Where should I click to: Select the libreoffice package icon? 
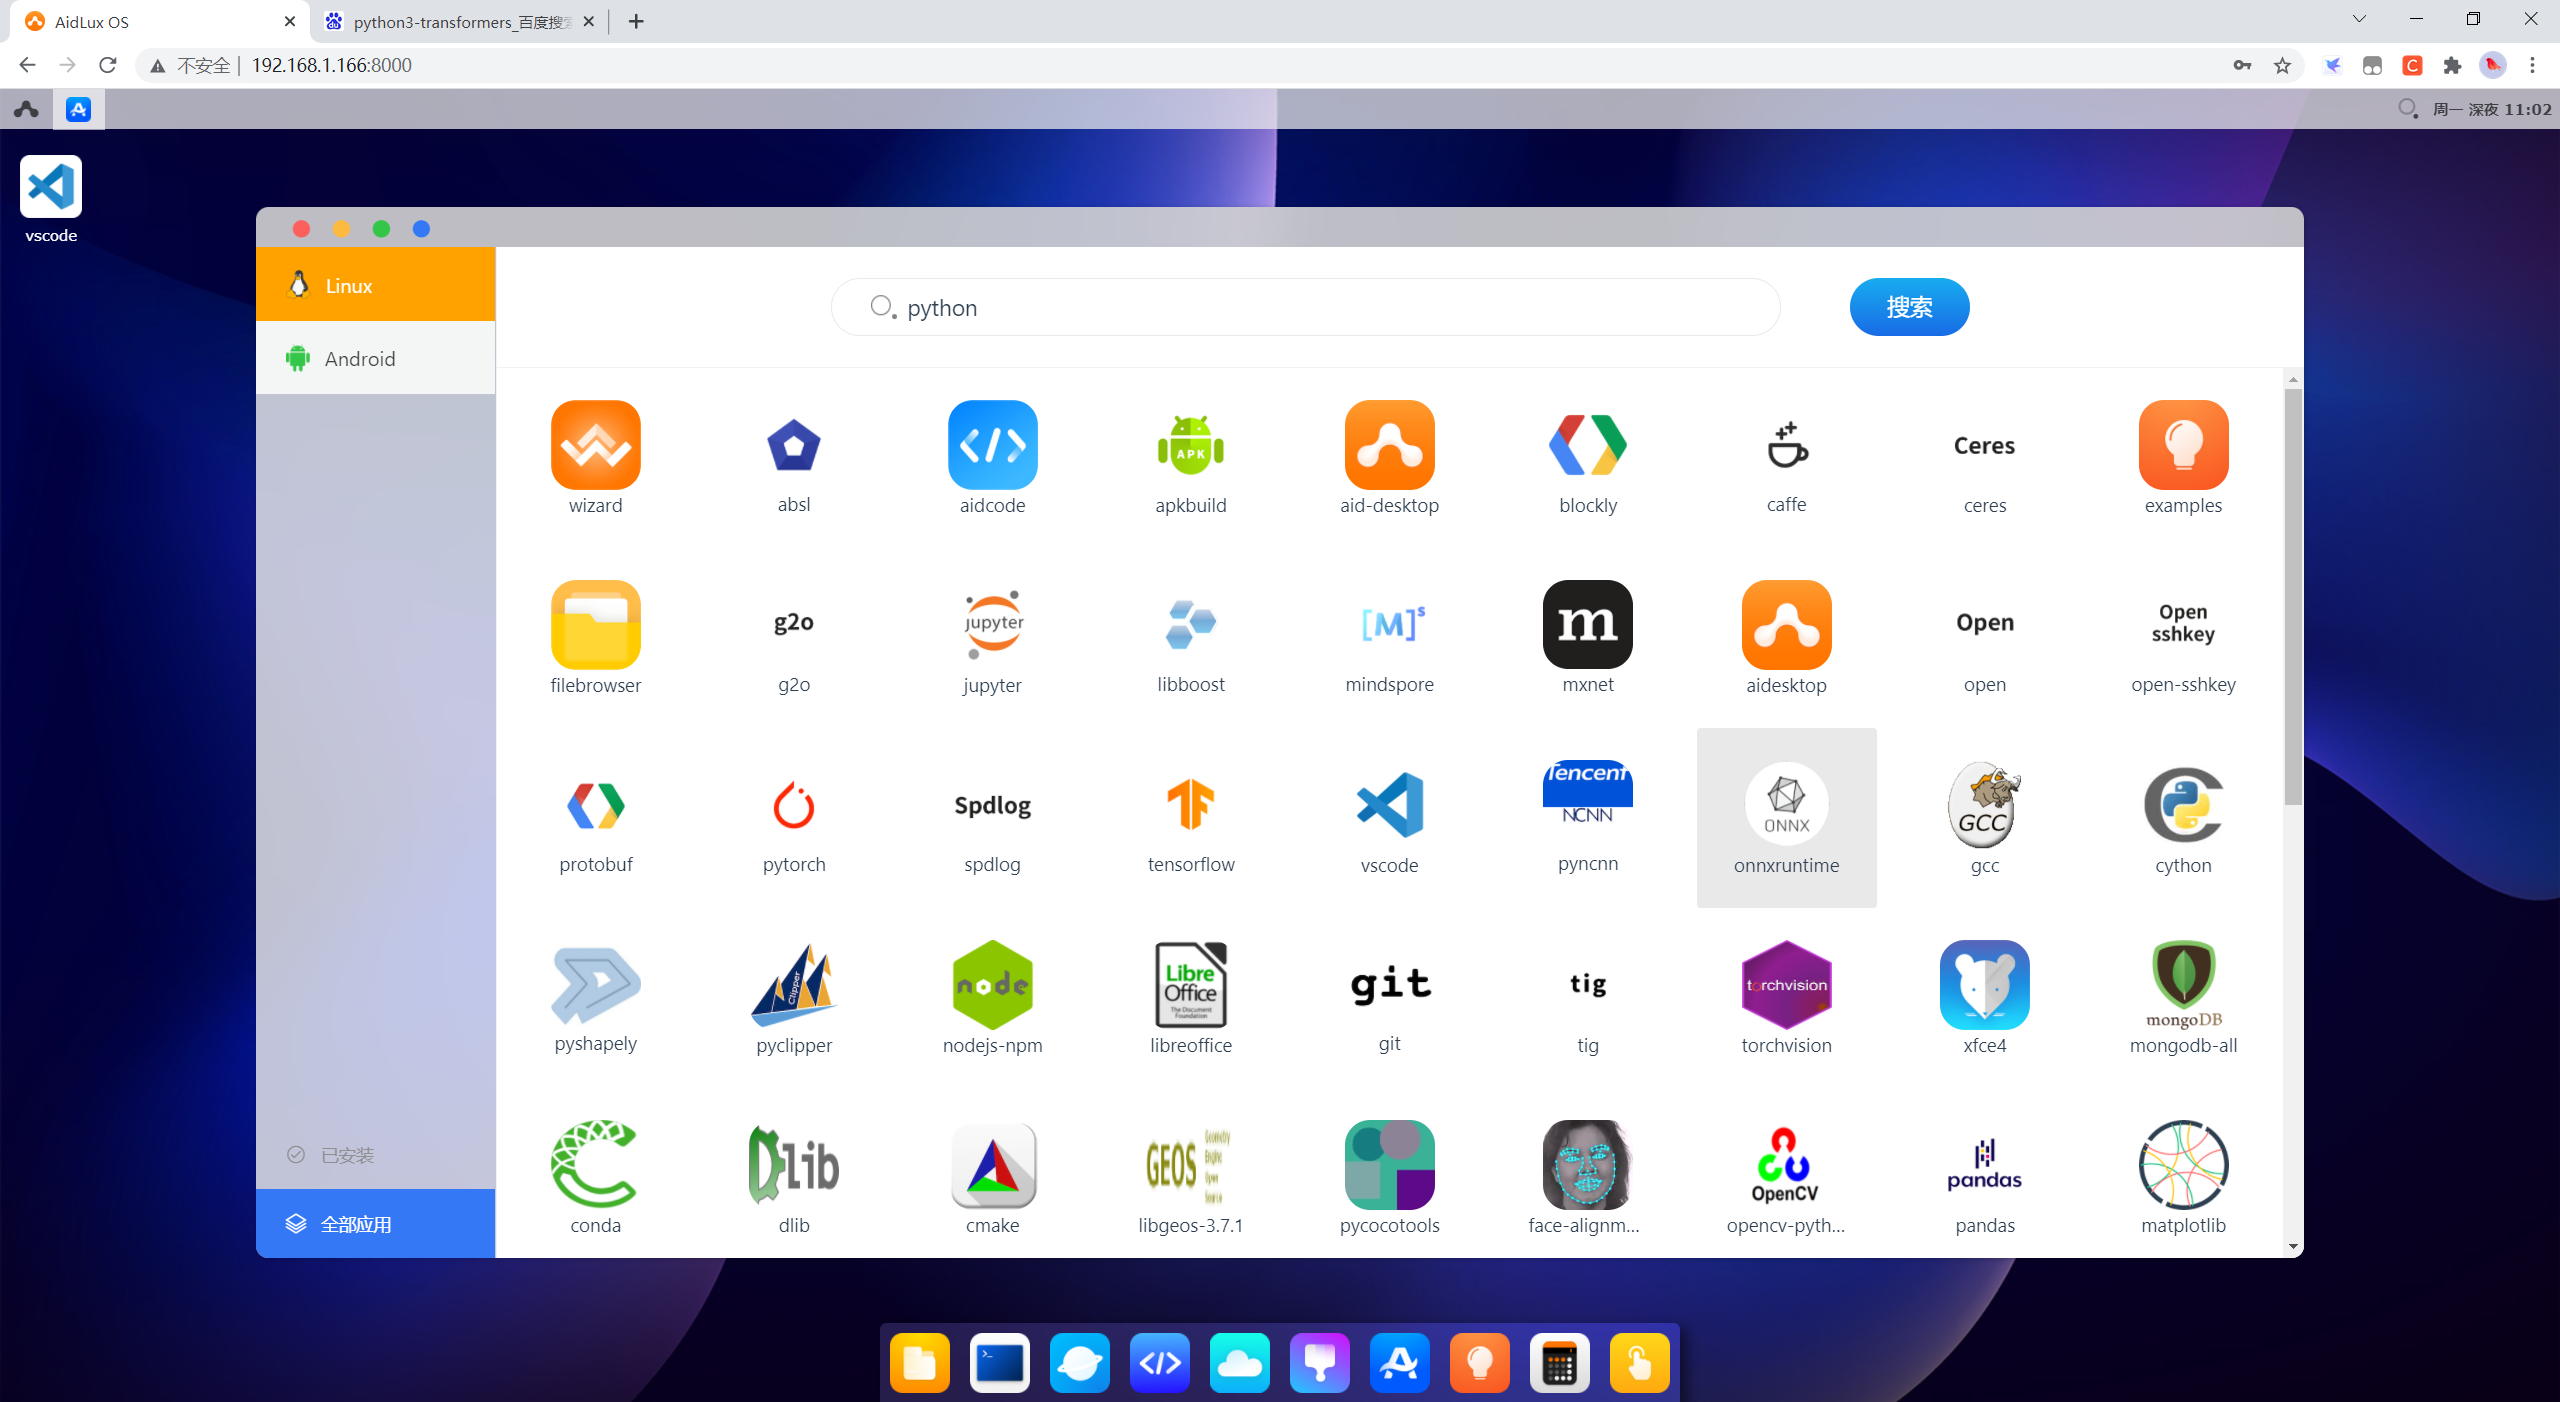click(x=1190, y=985)
